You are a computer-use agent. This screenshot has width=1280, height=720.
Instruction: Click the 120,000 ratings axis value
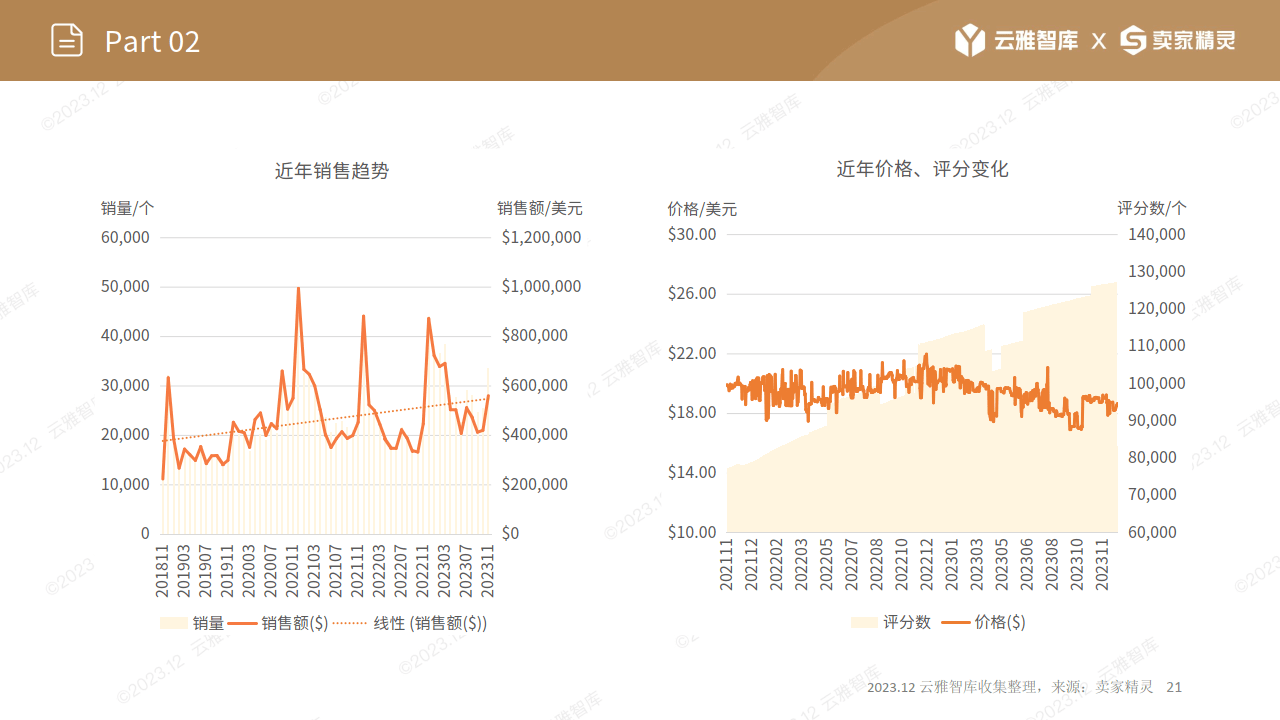(1156, 308)
